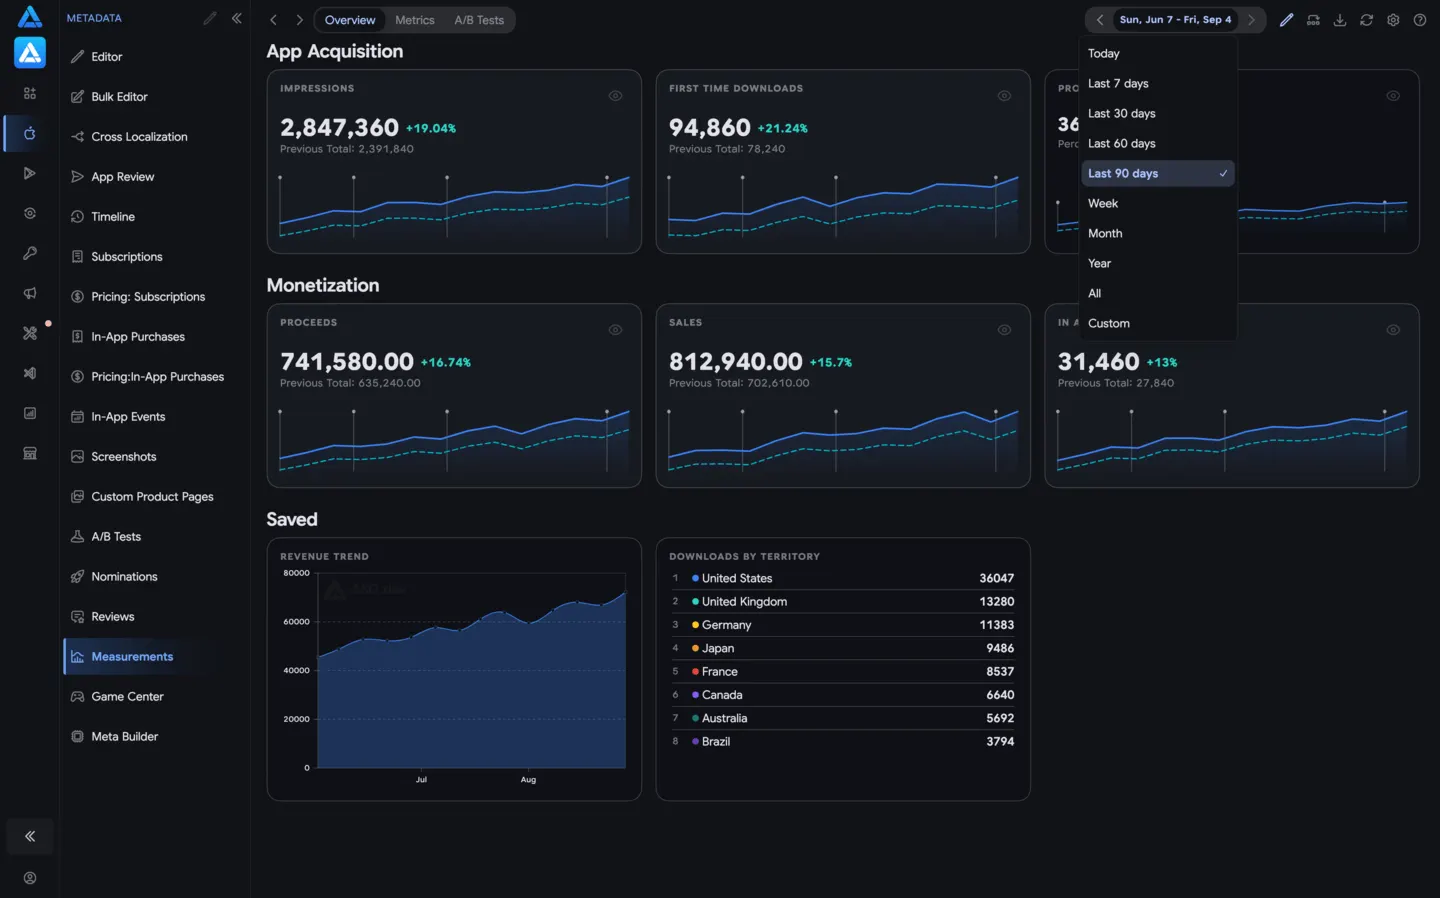Click the United States territory row
Screen dimensions: 1440x898
[x=843, y=578]
